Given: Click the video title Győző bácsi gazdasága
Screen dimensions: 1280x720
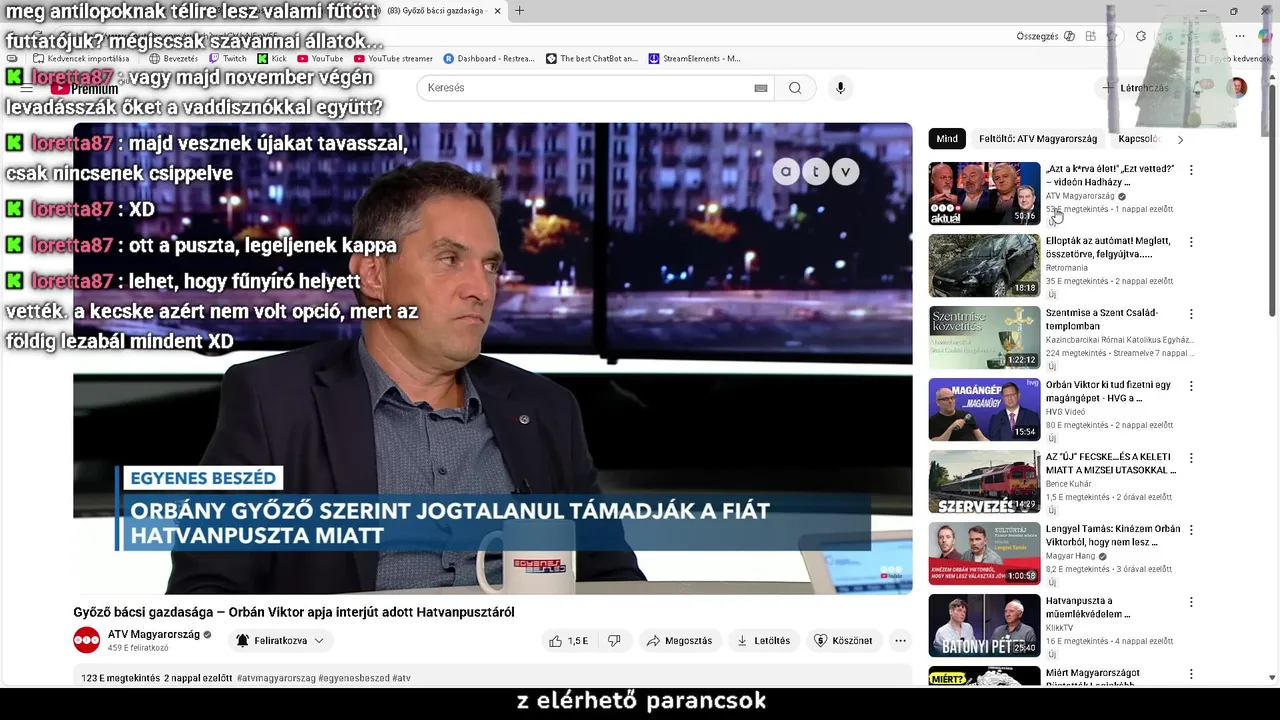Looking at the screenshot, I should click(x=294, y=612).
